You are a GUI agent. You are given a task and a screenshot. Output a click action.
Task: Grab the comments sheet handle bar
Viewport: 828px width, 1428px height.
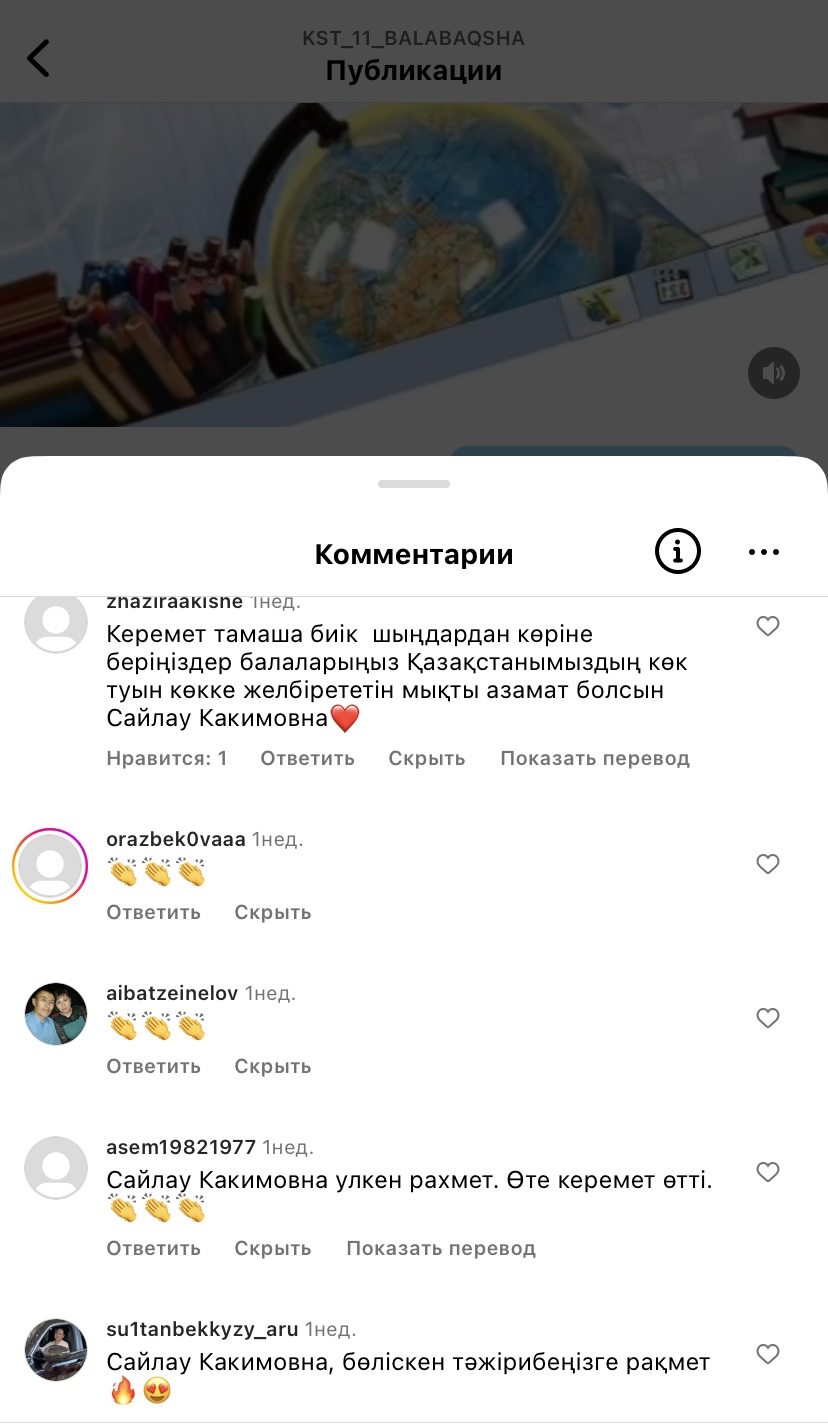(414, 484)
